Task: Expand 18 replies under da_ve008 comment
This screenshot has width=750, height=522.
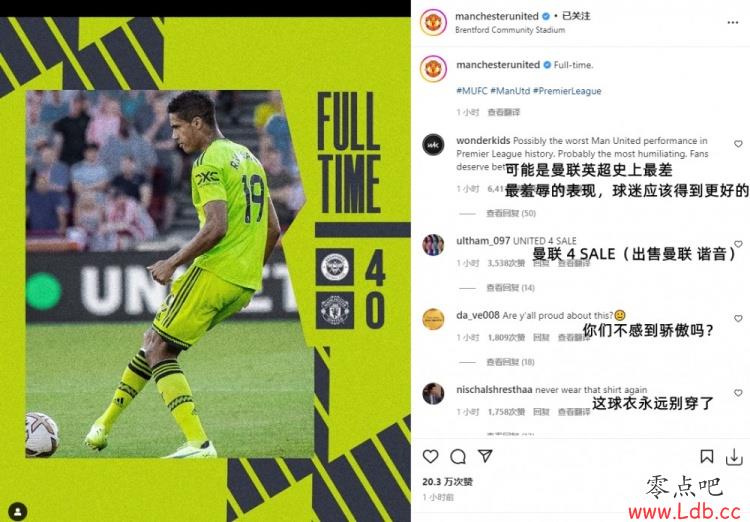Action: point(510,362)
